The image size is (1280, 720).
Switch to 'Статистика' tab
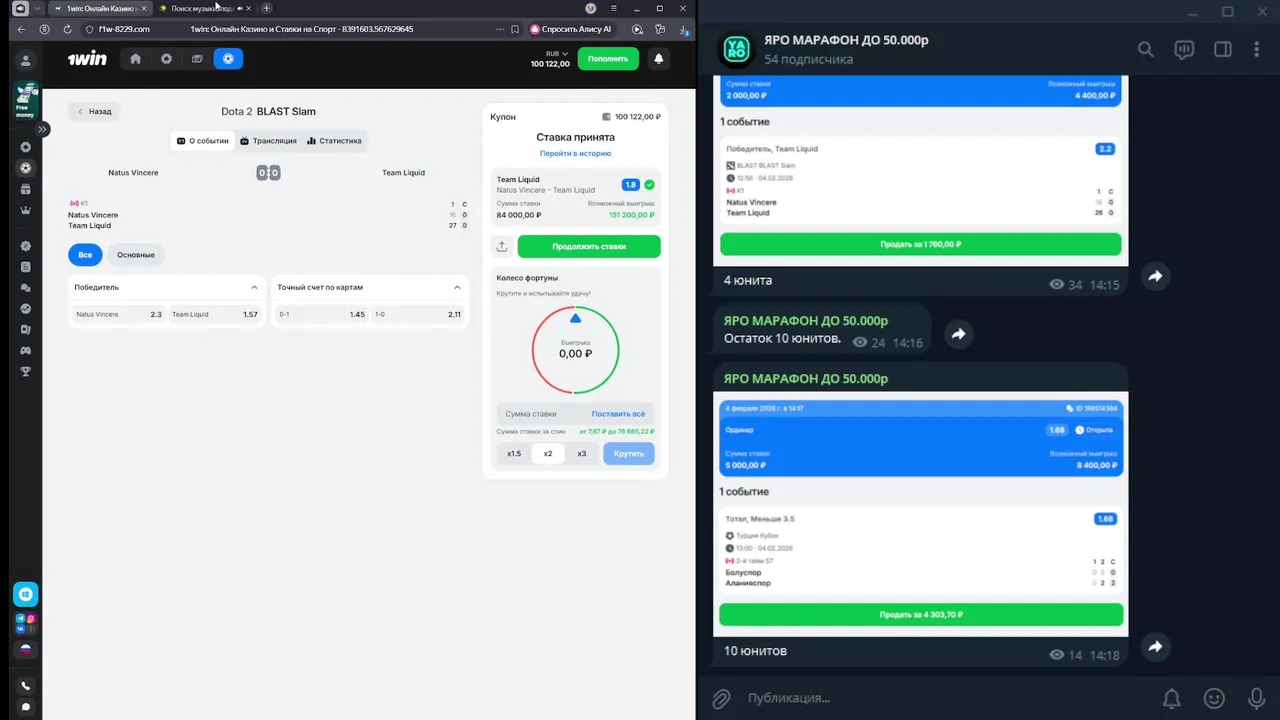[334, 141]
